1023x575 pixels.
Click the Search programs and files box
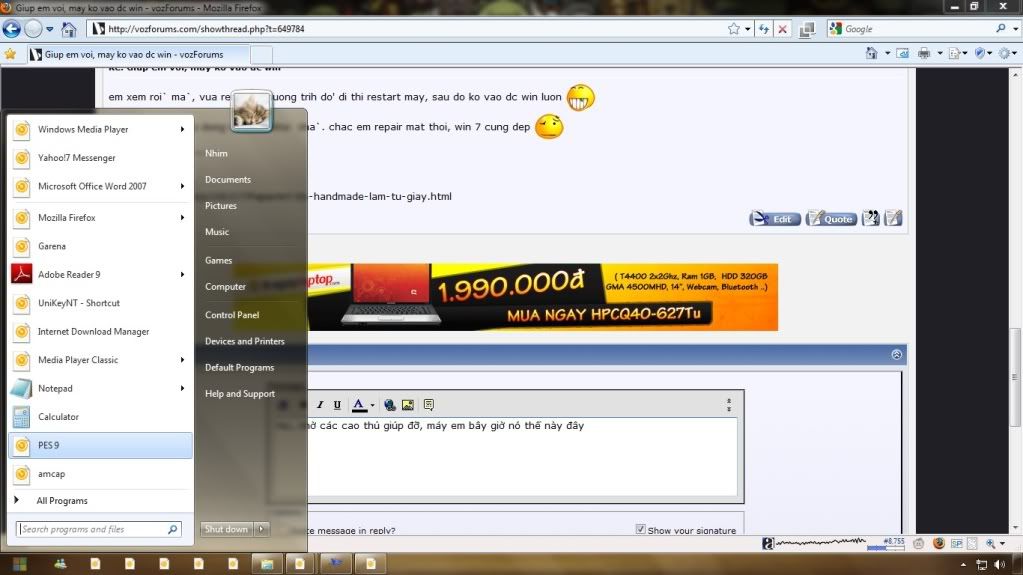click(98, 529)
